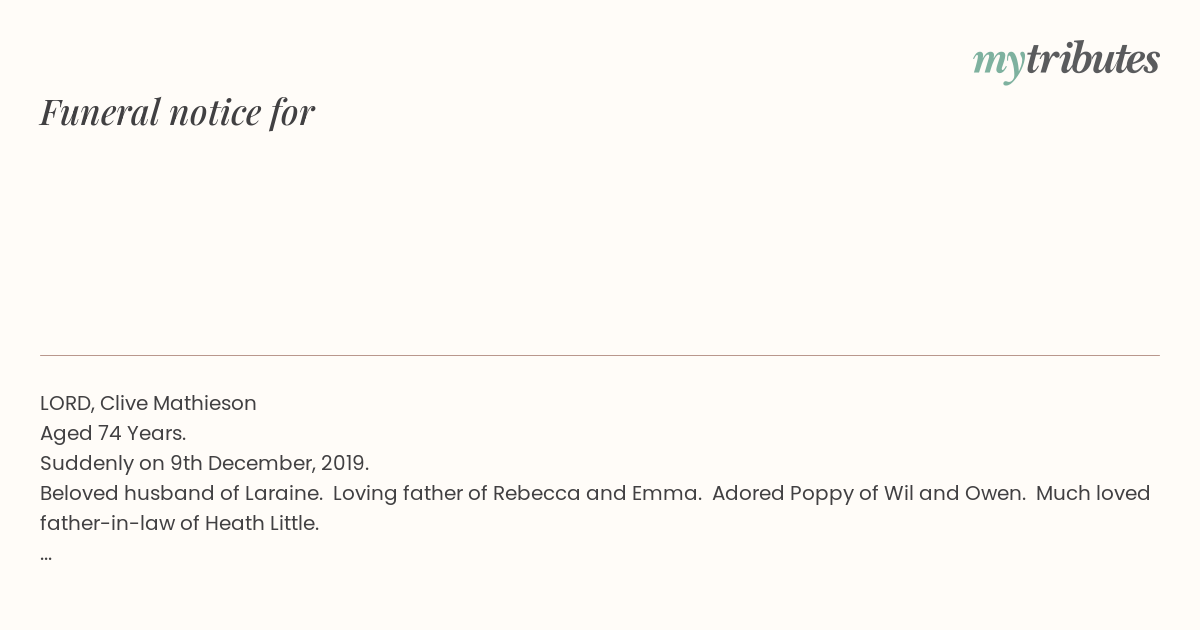Click the "Suddenly on 9th December, 2019." line
The image size is (1200, 630).
coord(205,463)
